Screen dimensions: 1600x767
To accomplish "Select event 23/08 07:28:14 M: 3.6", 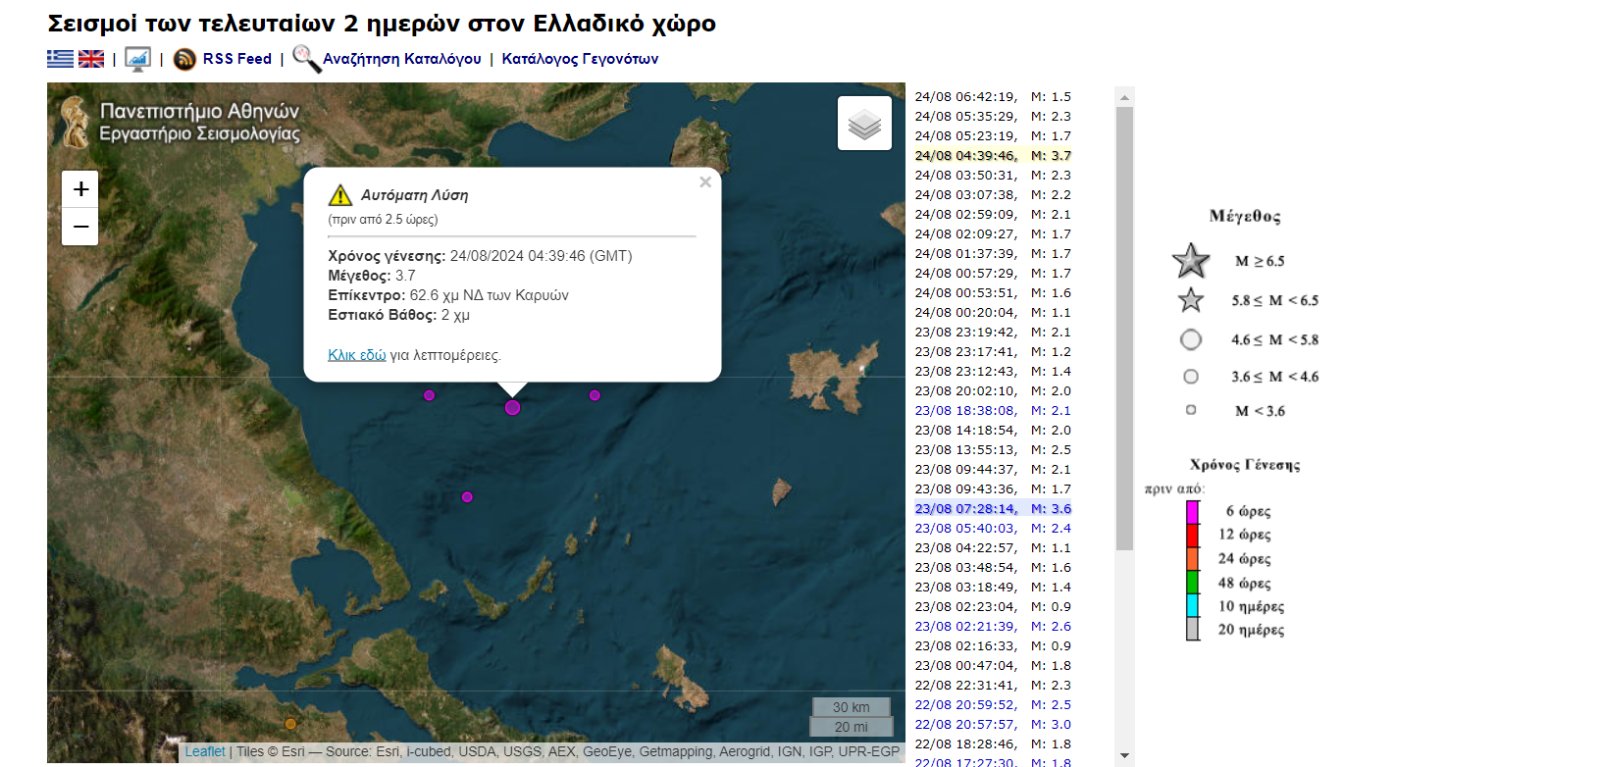I will point(993,508).
